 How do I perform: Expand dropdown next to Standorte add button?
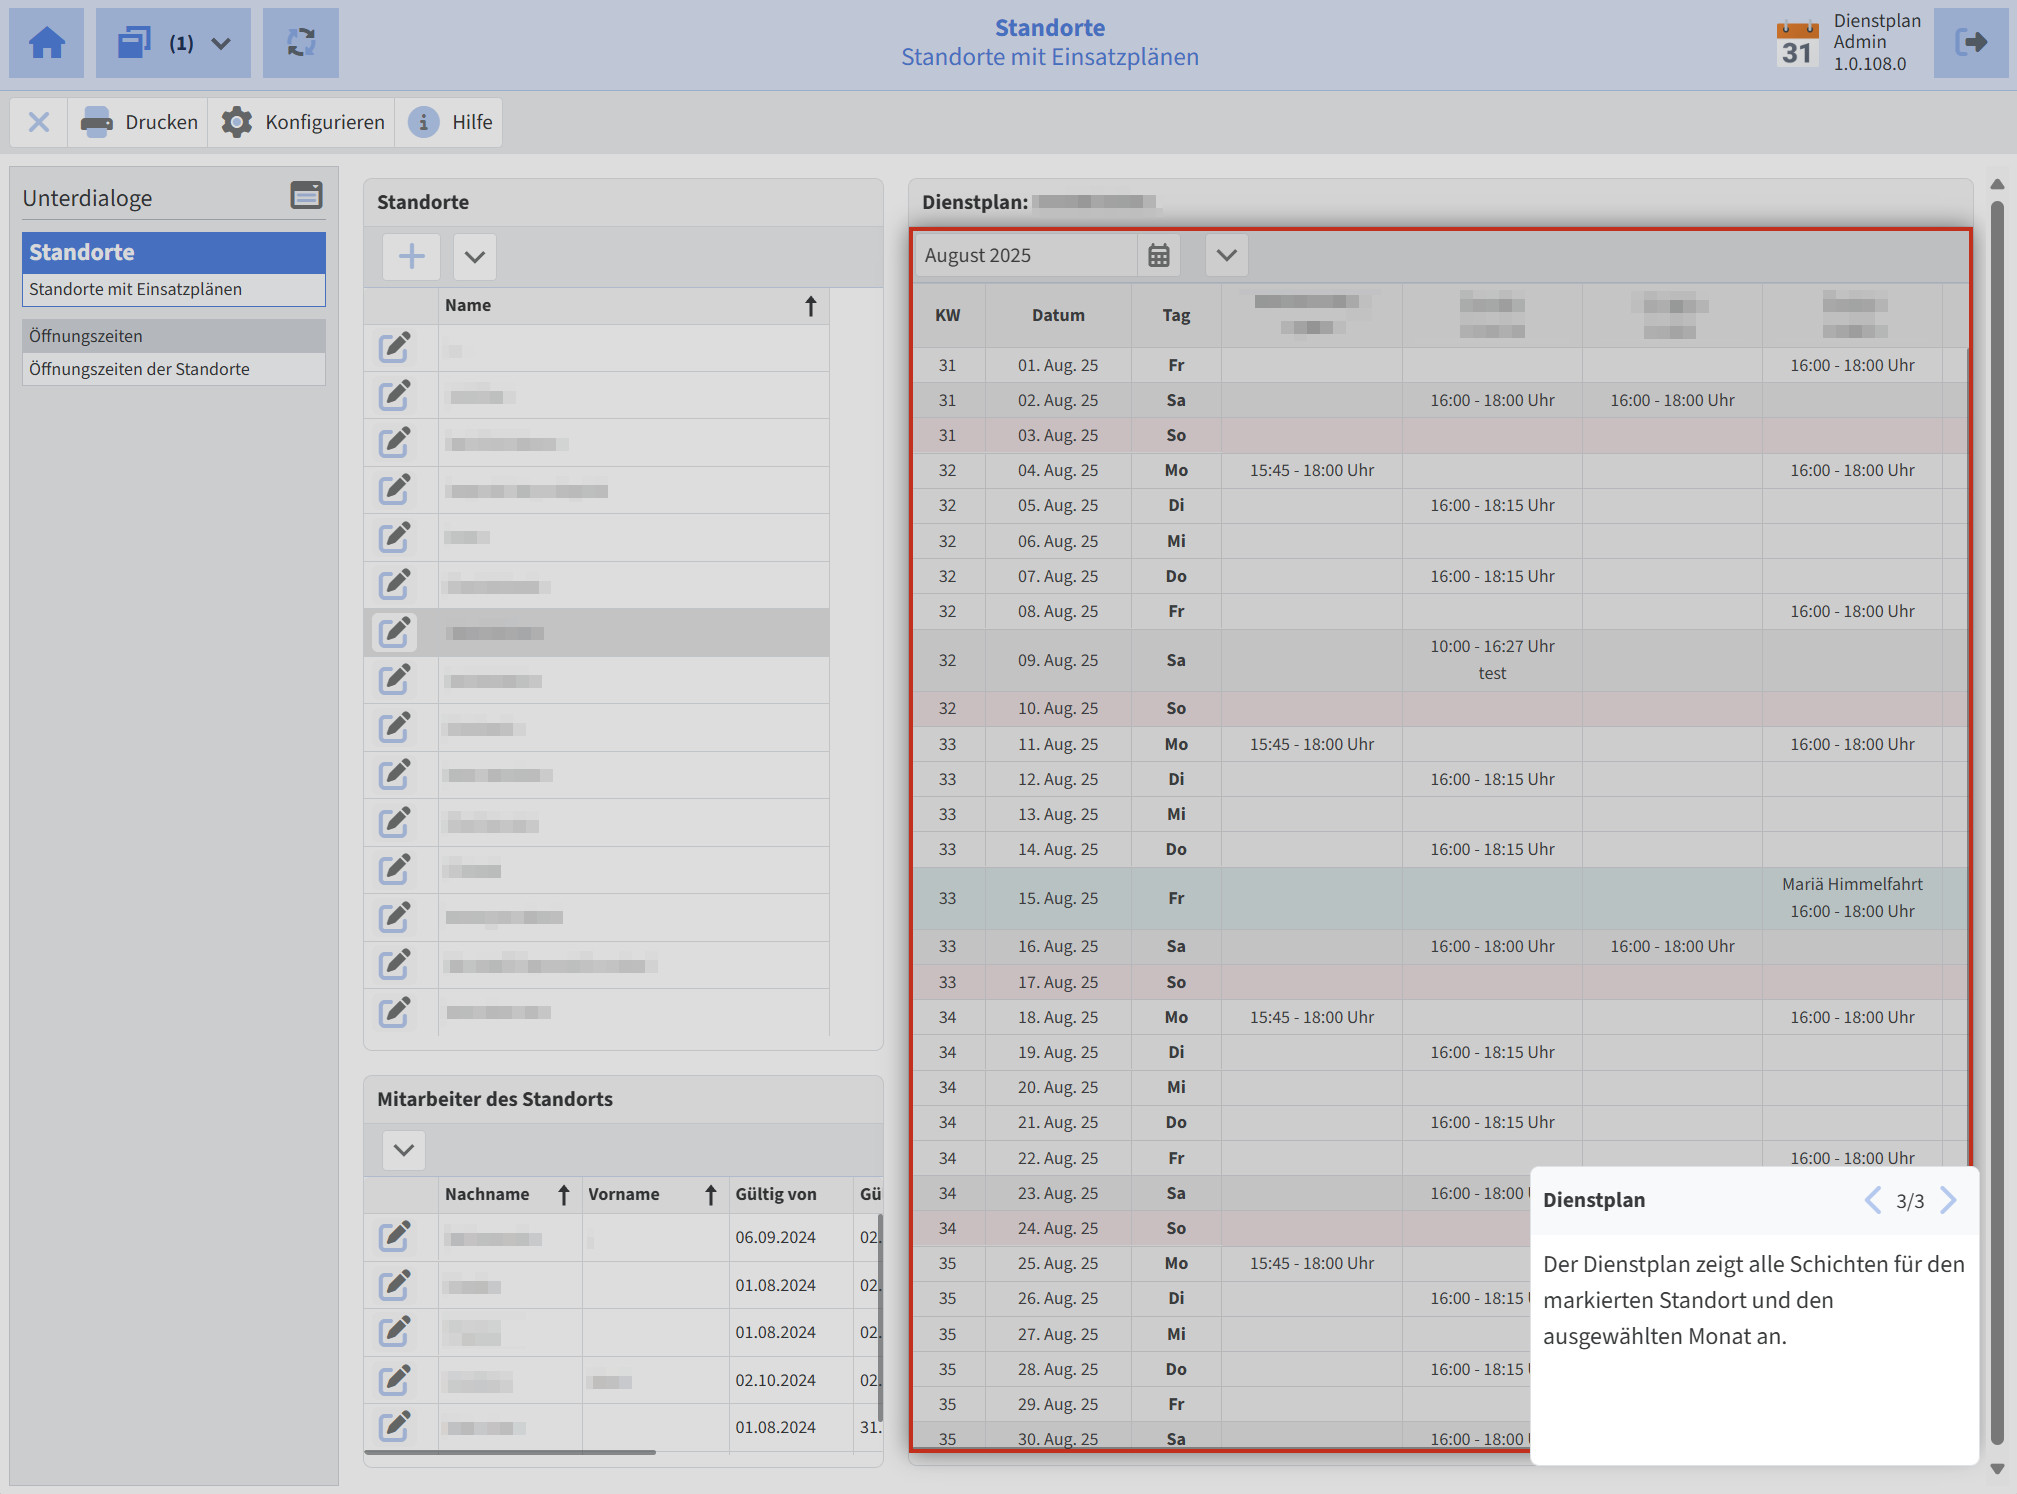(475, 256)
